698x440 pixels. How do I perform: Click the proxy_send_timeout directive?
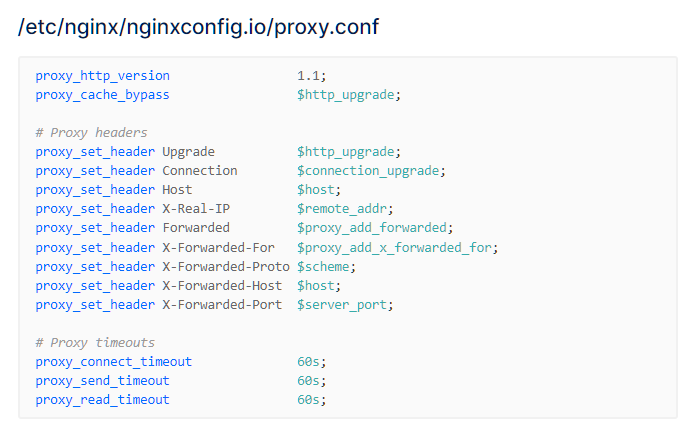click(102, 381)
